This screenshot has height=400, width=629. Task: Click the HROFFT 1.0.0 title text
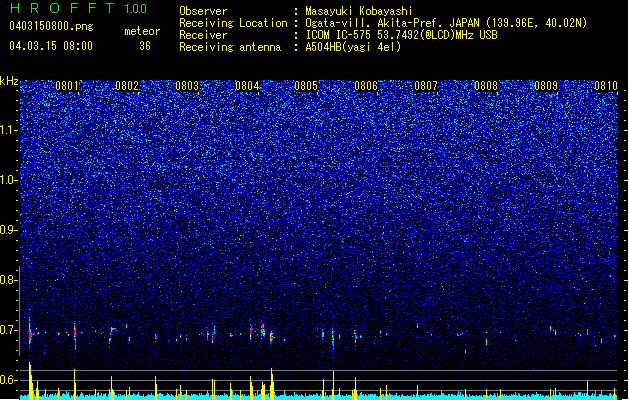tap(79, 8)
